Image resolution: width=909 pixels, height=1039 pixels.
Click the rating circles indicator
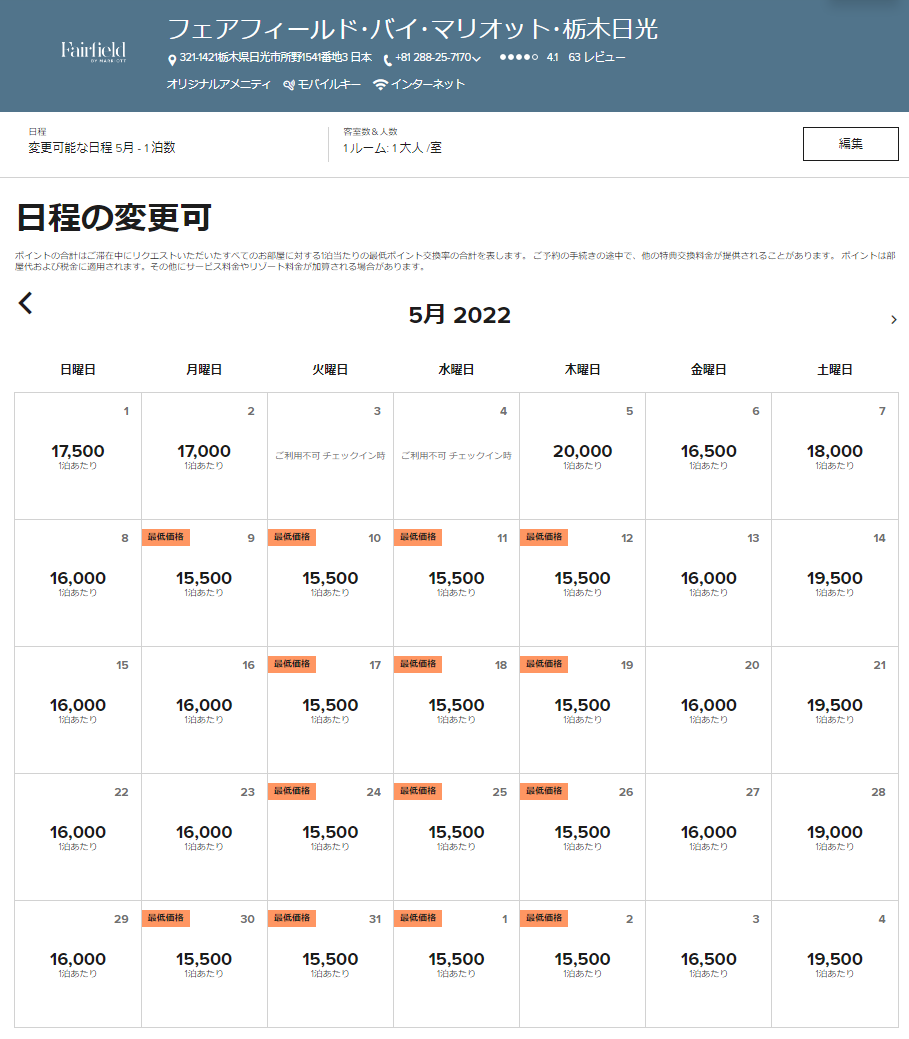point(518,58)
